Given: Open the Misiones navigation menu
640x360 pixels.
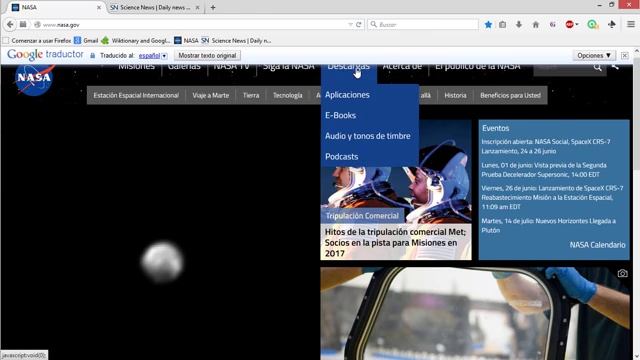Looking at the screenshot, I should [136, 67].
